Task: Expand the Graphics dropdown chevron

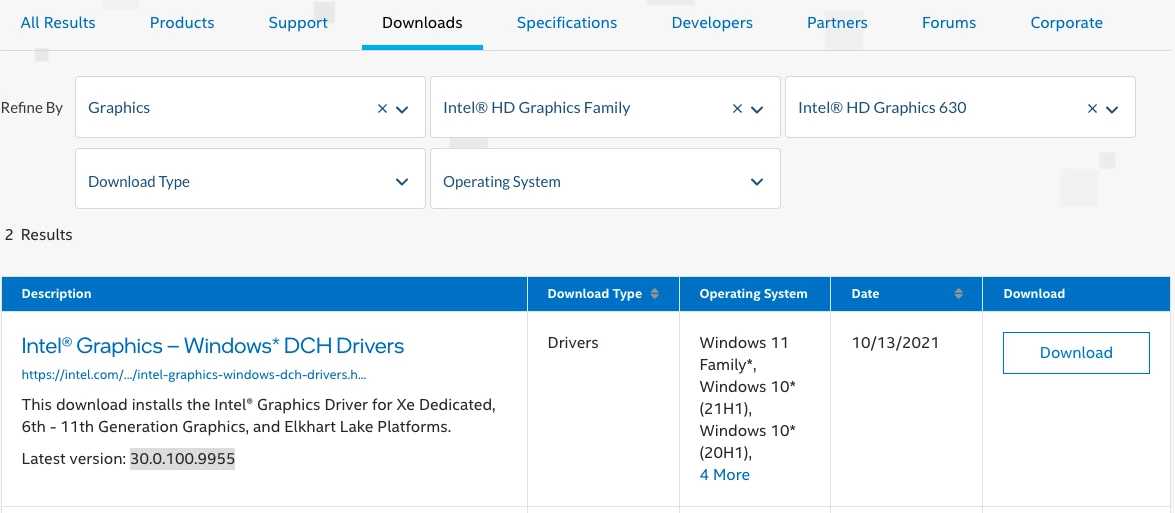Action: pyautogui.click(x=402, y=109)
